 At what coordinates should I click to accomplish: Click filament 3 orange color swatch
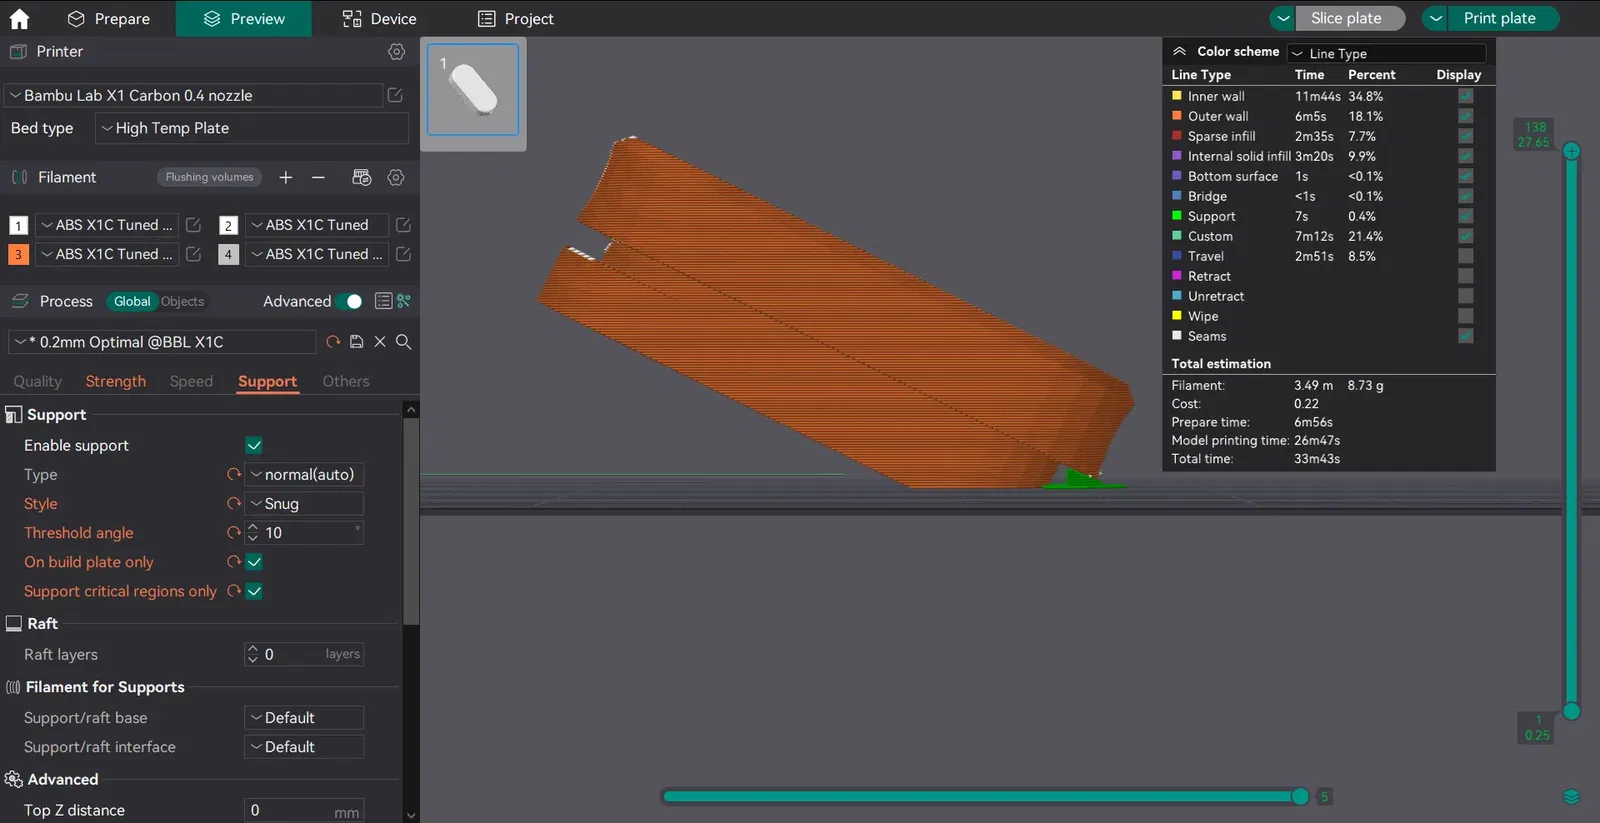click(18, 254)
